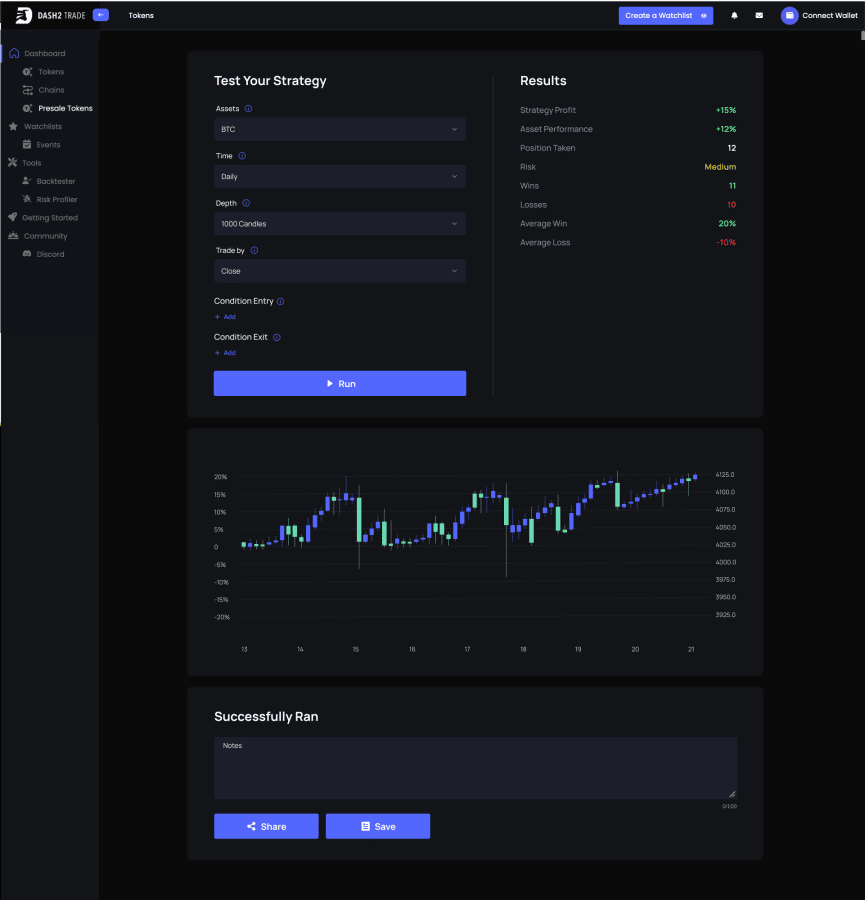
Task: Click the Dashboard home icon
Action: tap(14, 53)
